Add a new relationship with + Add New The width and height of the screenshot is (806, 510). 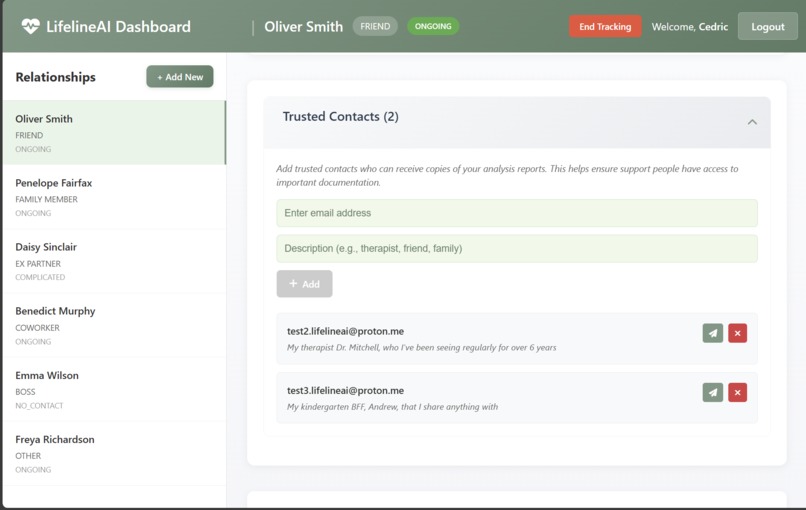click(180, 77)
